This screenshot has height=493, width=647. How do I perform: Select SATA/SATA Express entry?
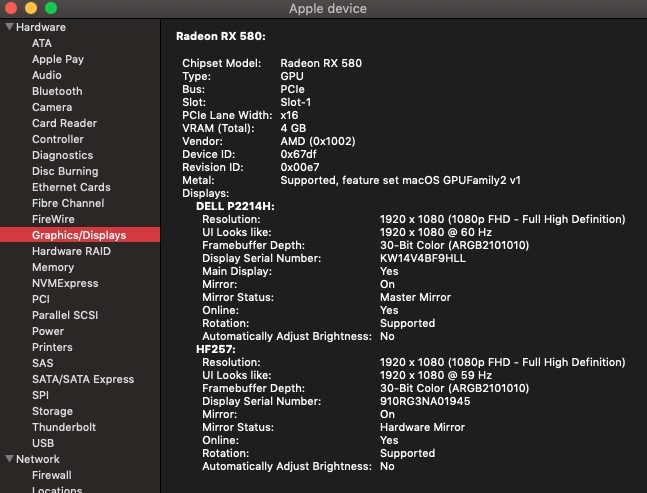pyautogui.click(x=83, y=379)
